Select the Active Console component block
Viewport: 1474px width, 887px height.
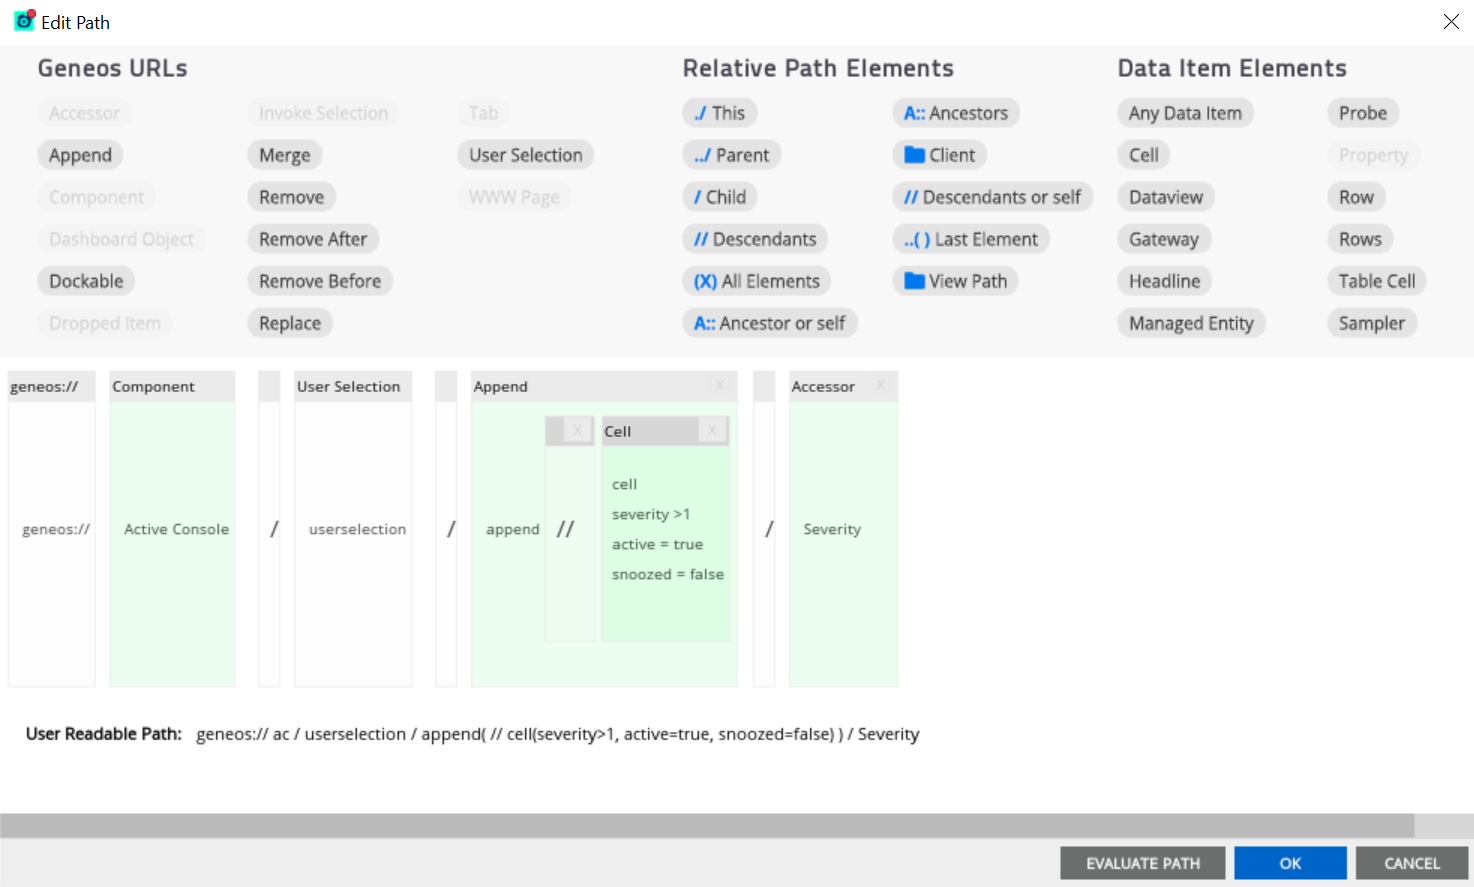(x=172, y=529)
